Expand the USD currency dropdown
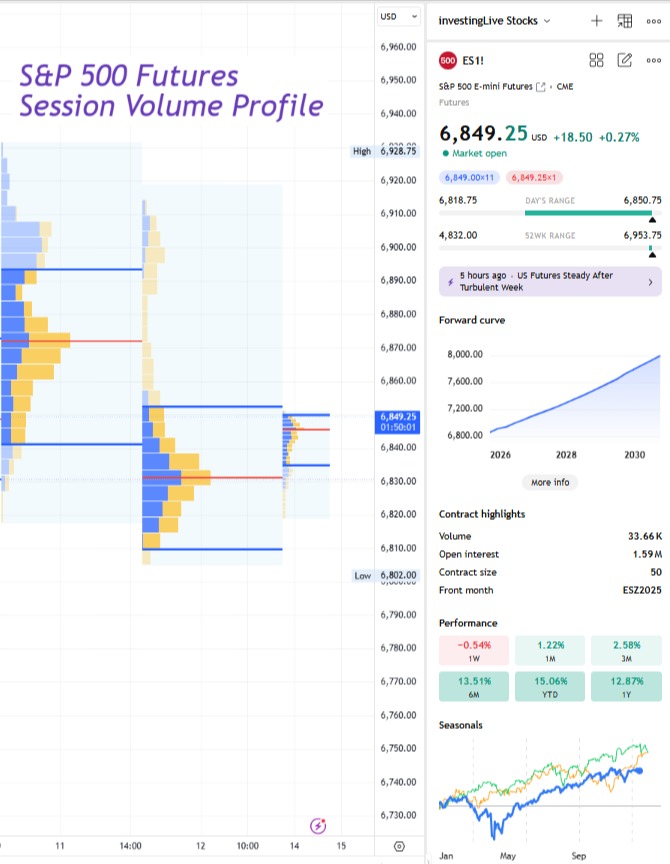Screen dimensions: 670x864 pos(399,16)
